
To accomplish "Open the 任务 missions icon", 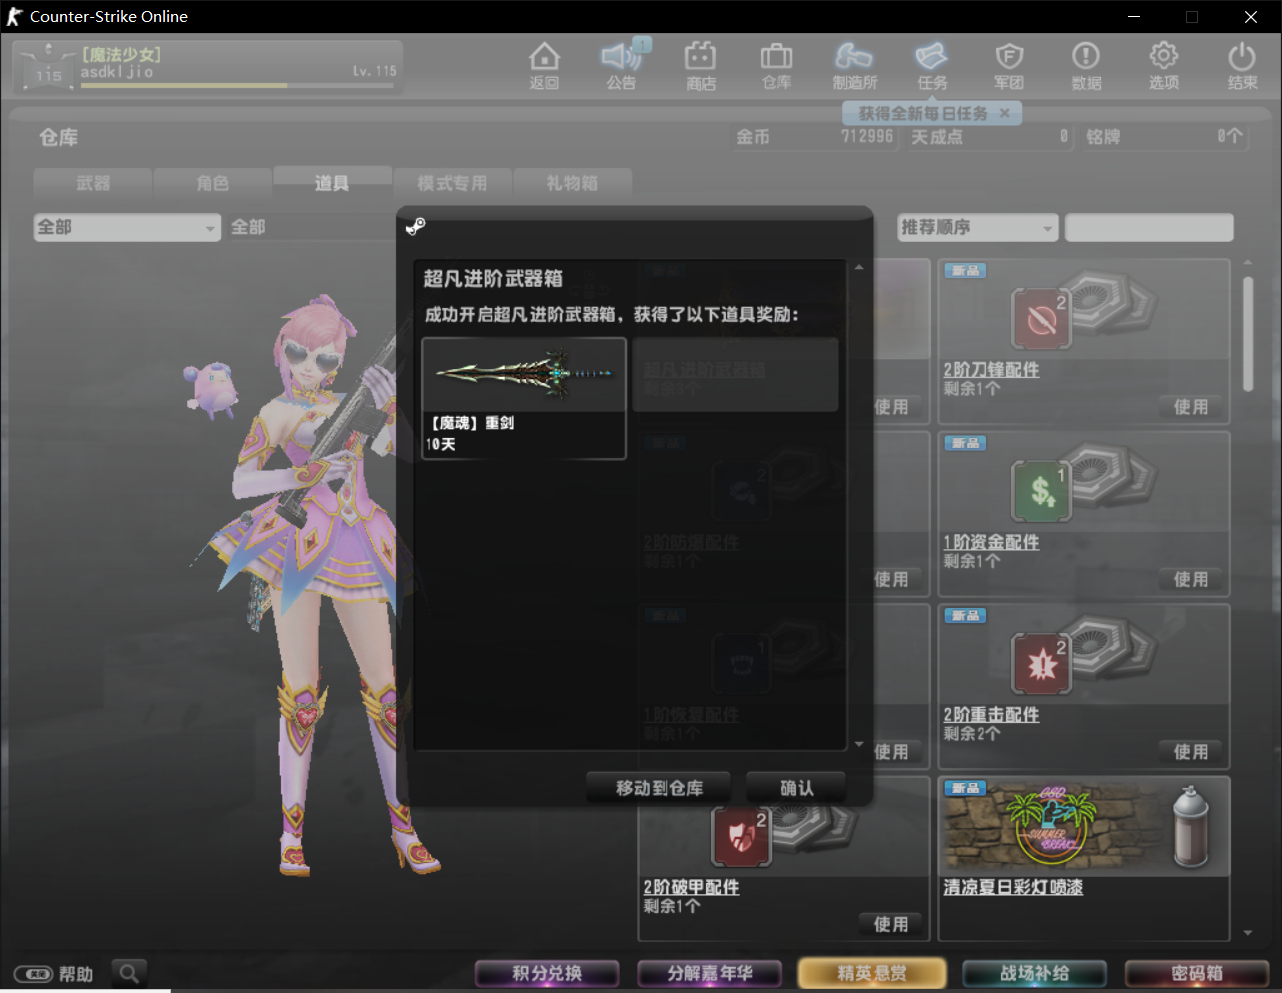I will tap(932, 66).
